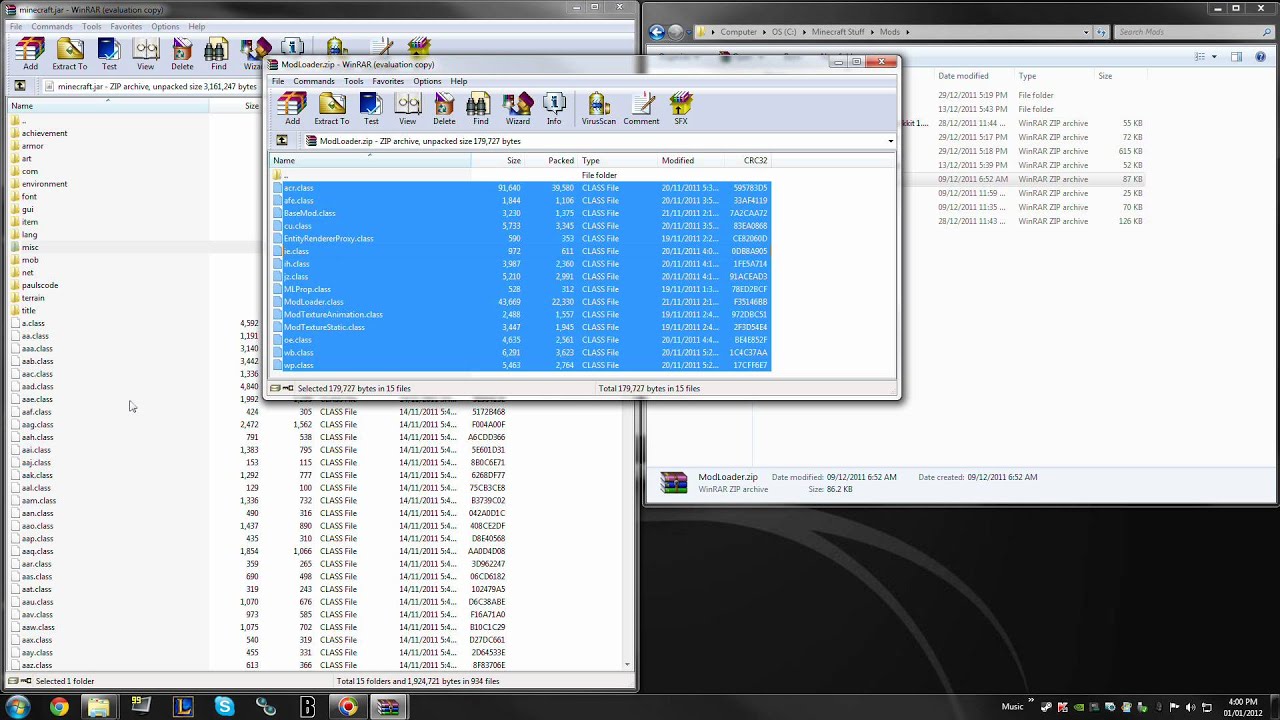
Task: Open the Favorites menu in ModLoader.zip
Action: click(x=388, y=81)
